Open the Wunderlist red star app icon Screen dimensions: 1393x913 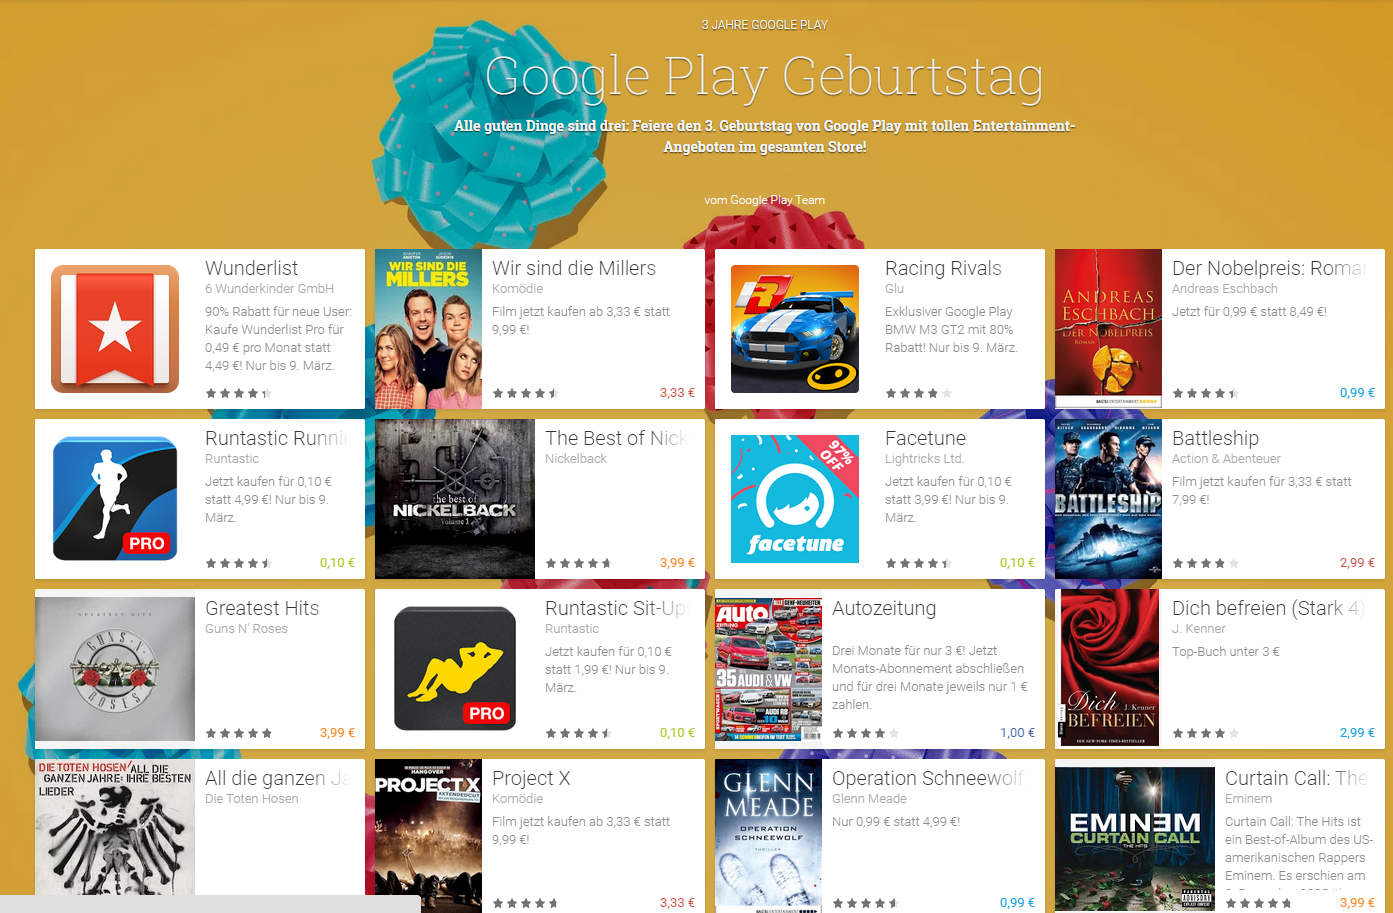(115, 329)
